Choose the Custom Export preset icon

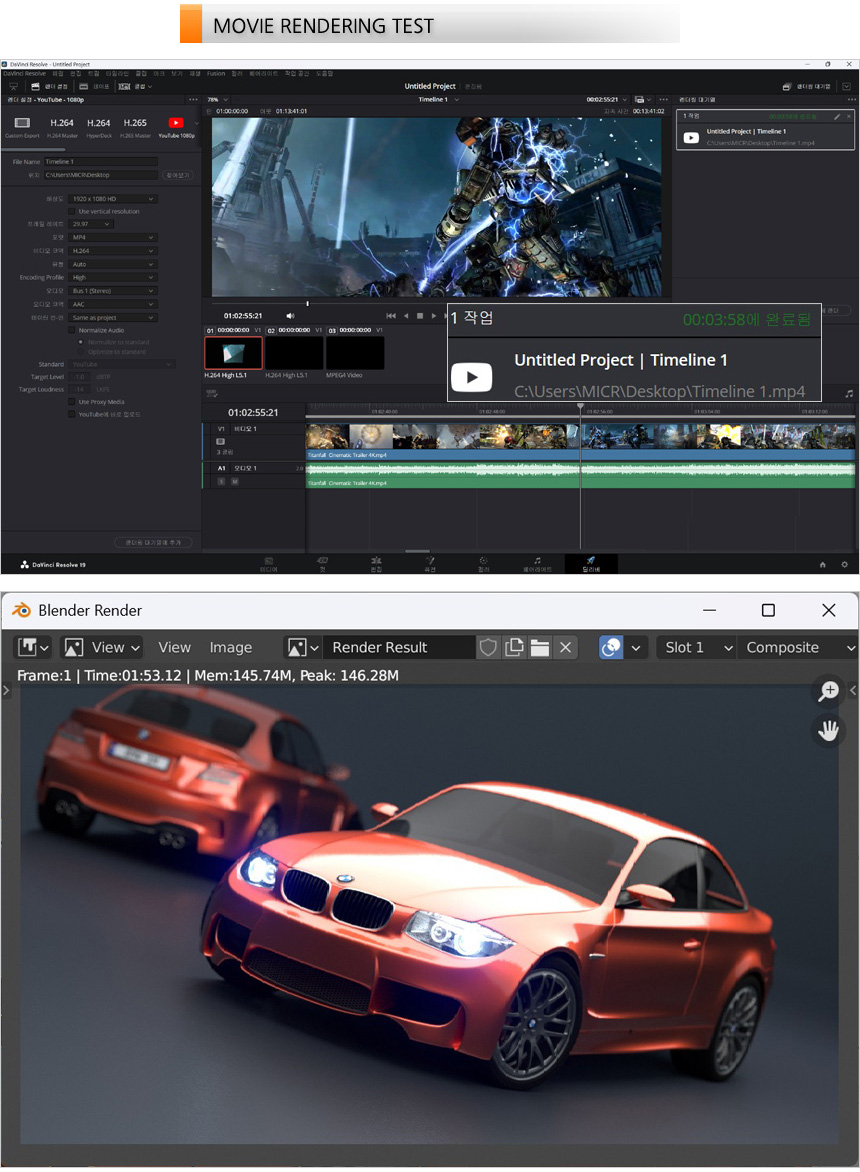pos(21,124)
